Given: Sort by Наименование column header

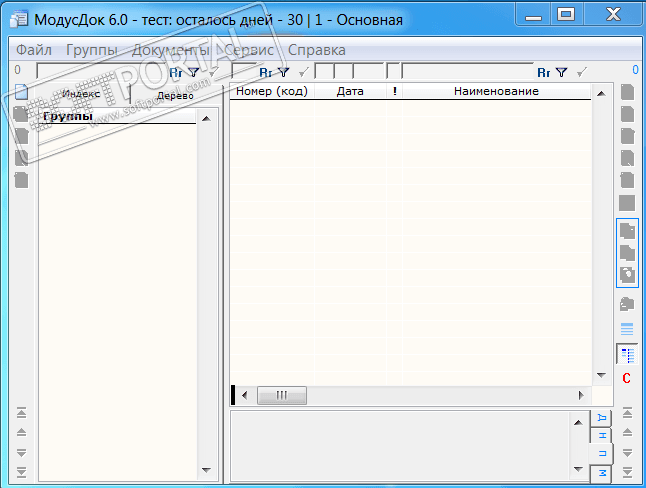Looking at the screenshot, I should (x=496, y=91).
